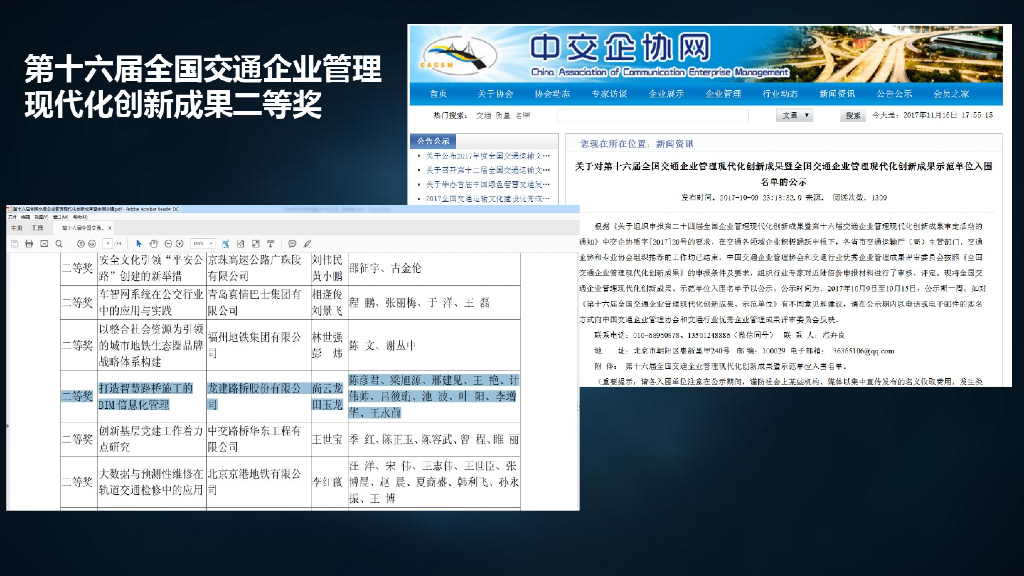
Task: Open the 编辑 menu in Acrobat
Action: pos(25,217)
